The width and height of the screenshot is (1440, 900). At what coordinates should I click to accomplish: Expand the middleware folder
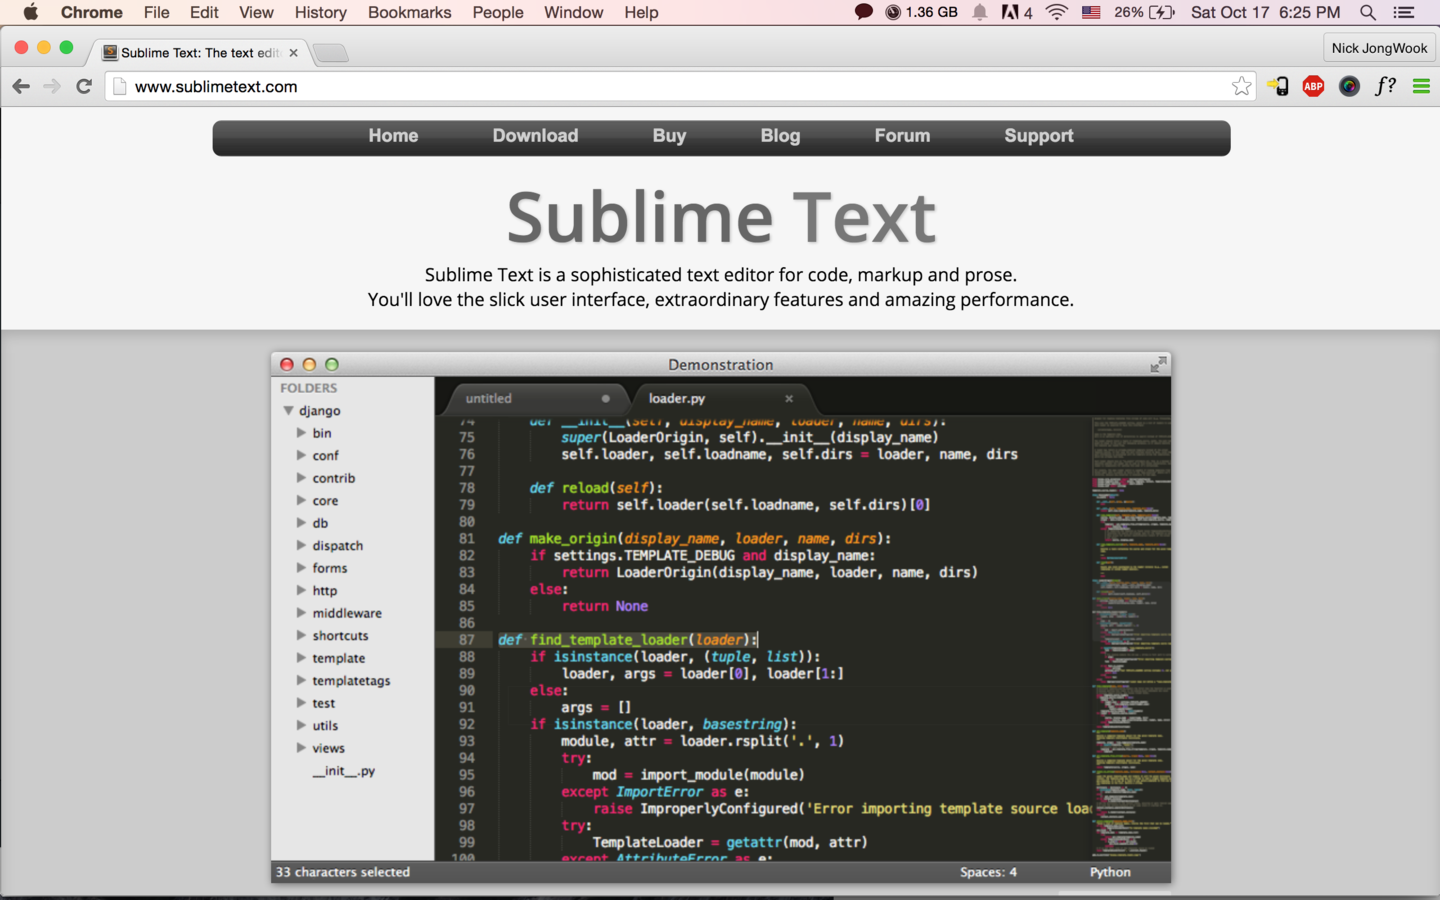pos(301,613)
